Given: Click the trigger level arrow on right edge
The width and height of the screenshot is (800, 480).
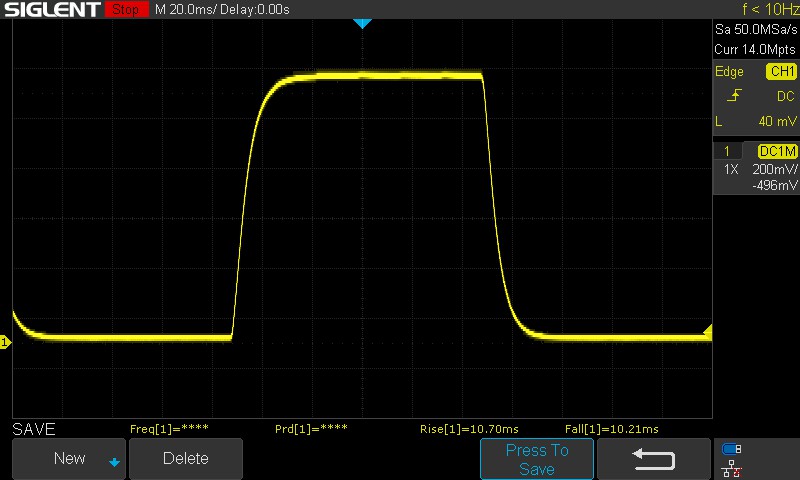Looking at the screenshot, I should pyautogui.click(x=708, y=332).
